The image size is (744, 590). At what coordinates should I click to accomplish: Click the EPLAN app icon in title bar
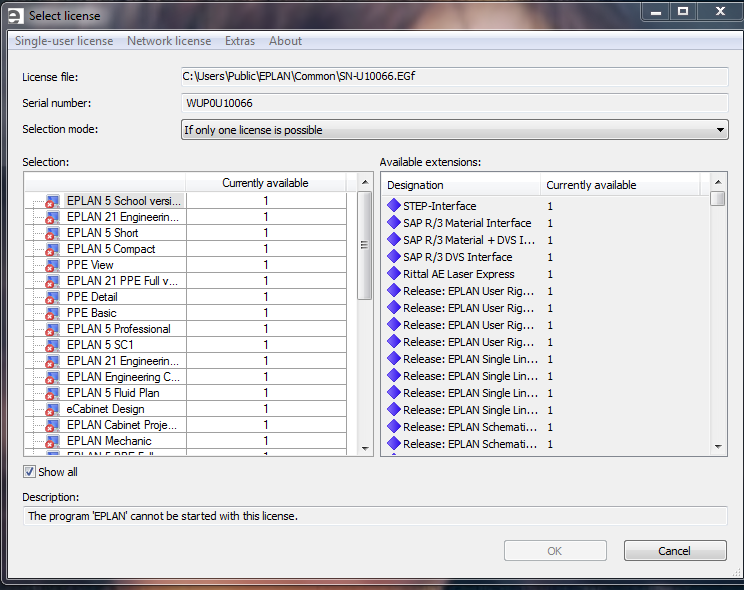tap(16, 16)
